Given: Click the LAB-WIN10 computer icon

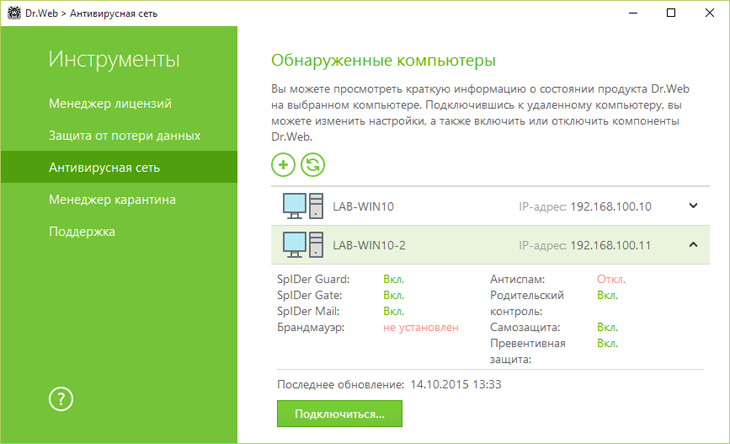Looking at the screenshot, I should (x=303, y=206).
